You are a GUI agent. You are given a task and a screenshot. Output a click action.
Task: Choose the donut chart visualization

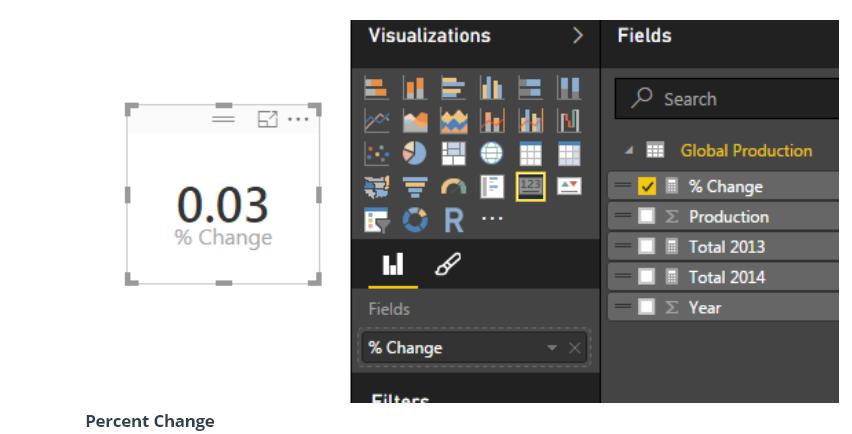click(x=418, y=219)
